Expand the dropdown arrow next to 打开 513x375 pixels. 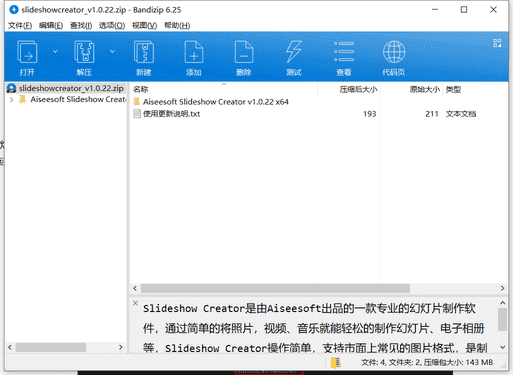55,51
